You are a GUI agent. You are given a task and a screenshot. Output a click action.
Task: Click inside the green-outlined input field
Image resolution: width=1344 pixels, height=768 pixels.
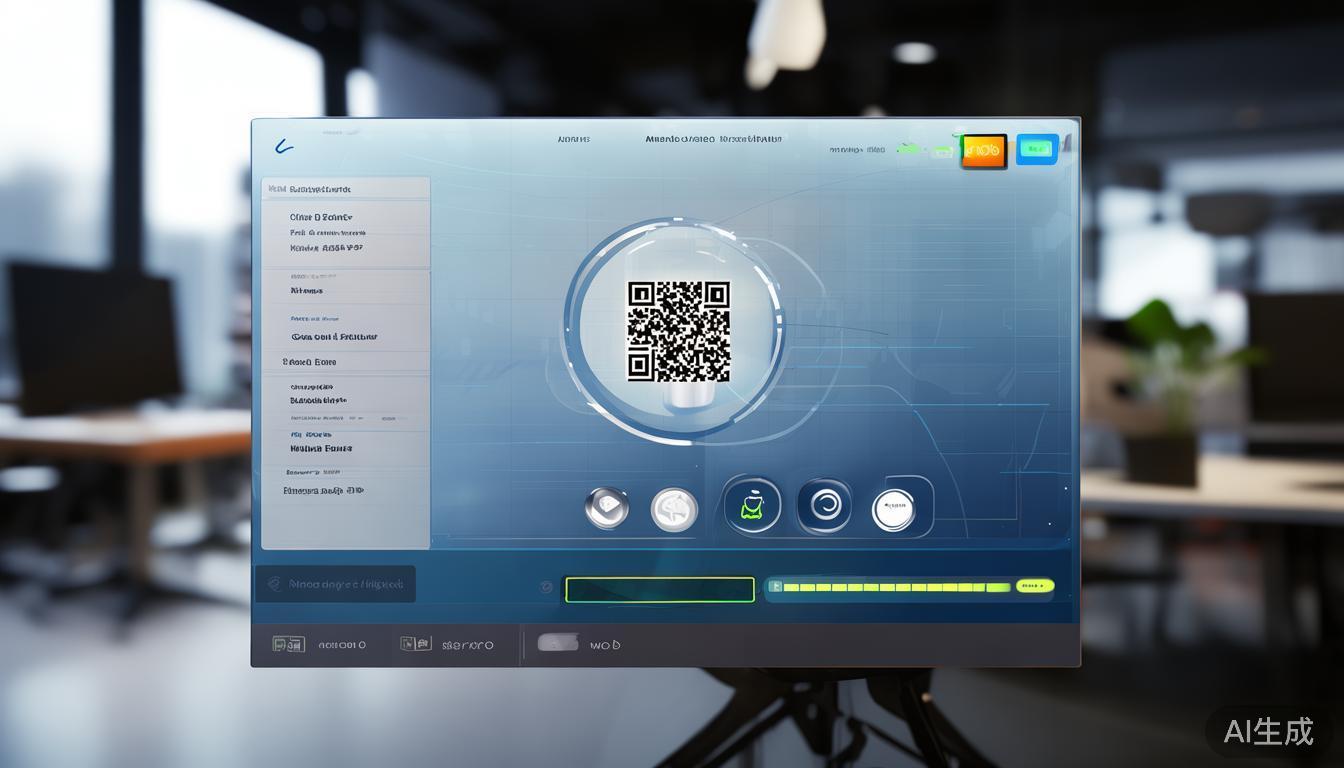[659, 590]
